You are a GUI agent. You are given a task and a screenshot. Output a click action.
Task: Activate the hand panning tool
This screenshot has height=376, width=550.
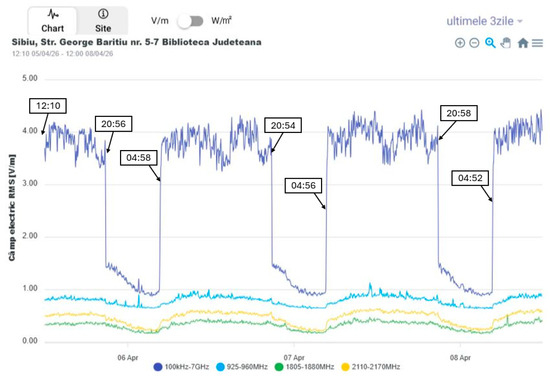click(505, 43)
